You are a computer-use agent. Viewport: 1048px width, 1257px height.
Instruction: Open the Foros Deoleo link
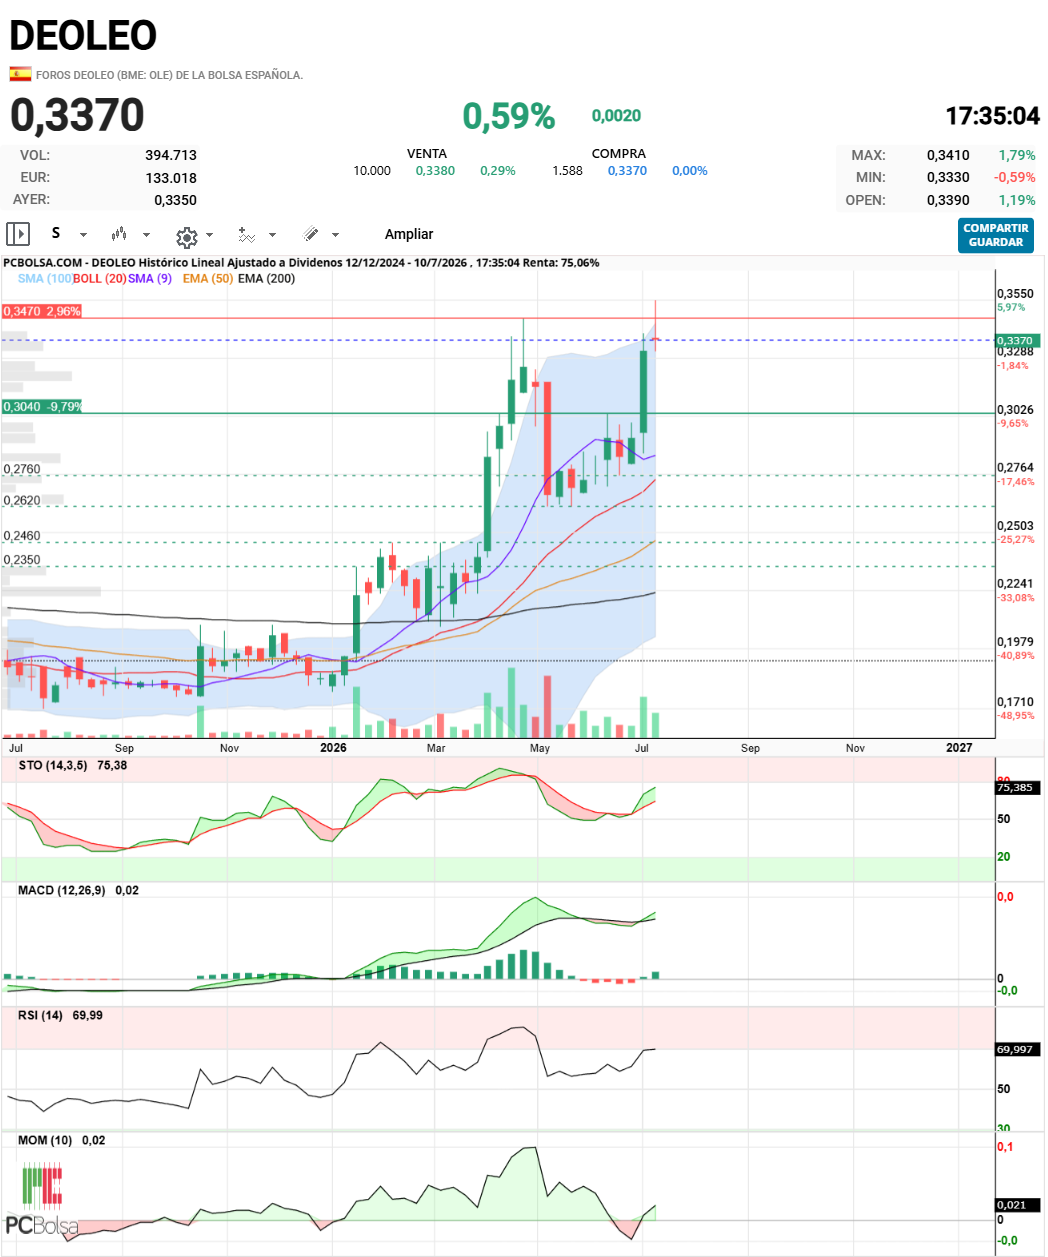[x=169, y=75]
